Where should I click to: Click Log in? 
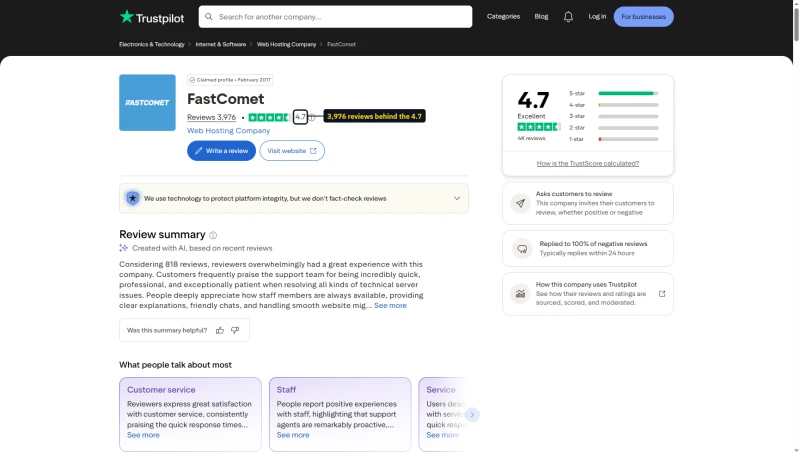click(597, 17)
